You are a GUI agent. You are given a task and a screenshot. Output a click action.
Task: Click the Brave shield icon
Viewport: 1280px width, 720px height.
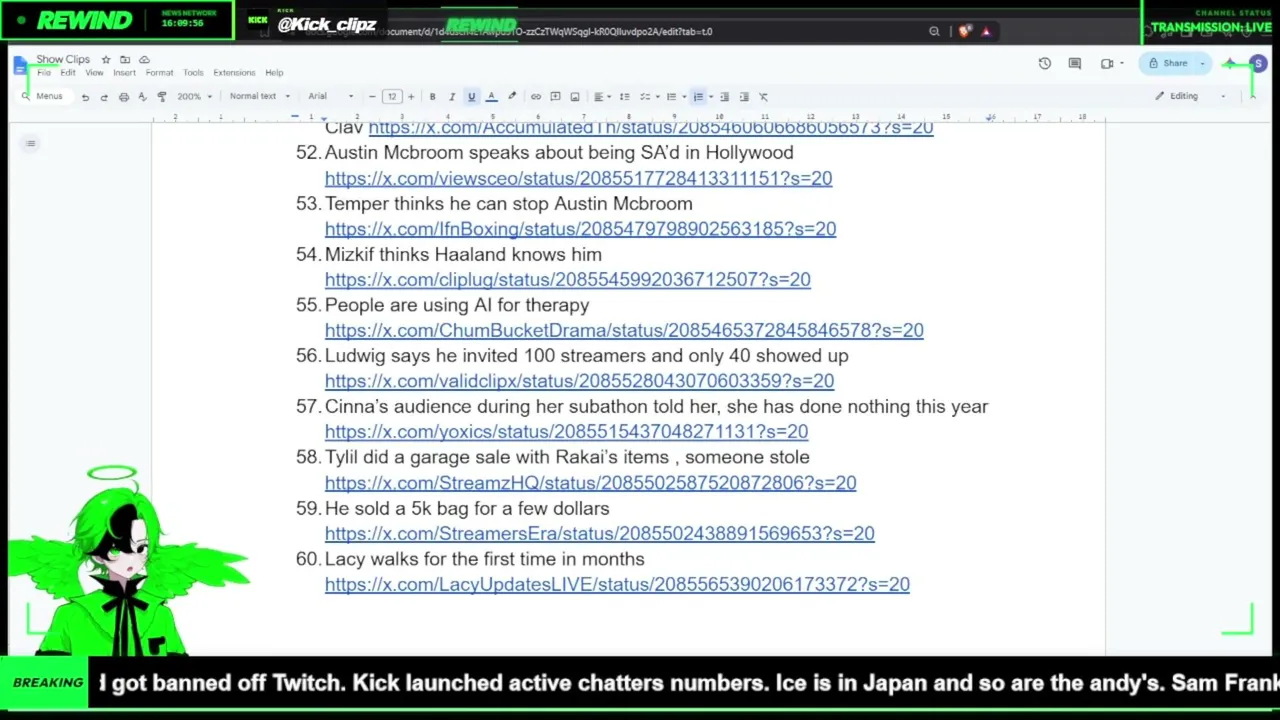tap(964, 32)
